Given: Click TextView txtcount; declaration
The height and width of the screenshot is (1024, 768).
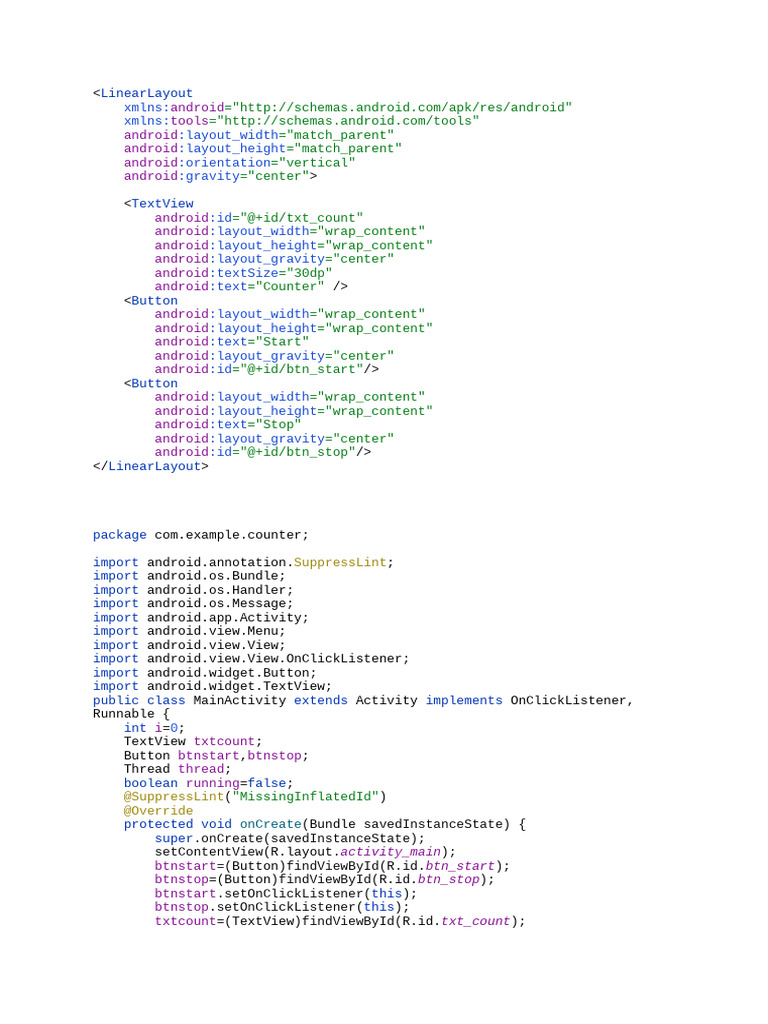Looking at the screenshot, I should pyautogui.click(x=193, y=742).
